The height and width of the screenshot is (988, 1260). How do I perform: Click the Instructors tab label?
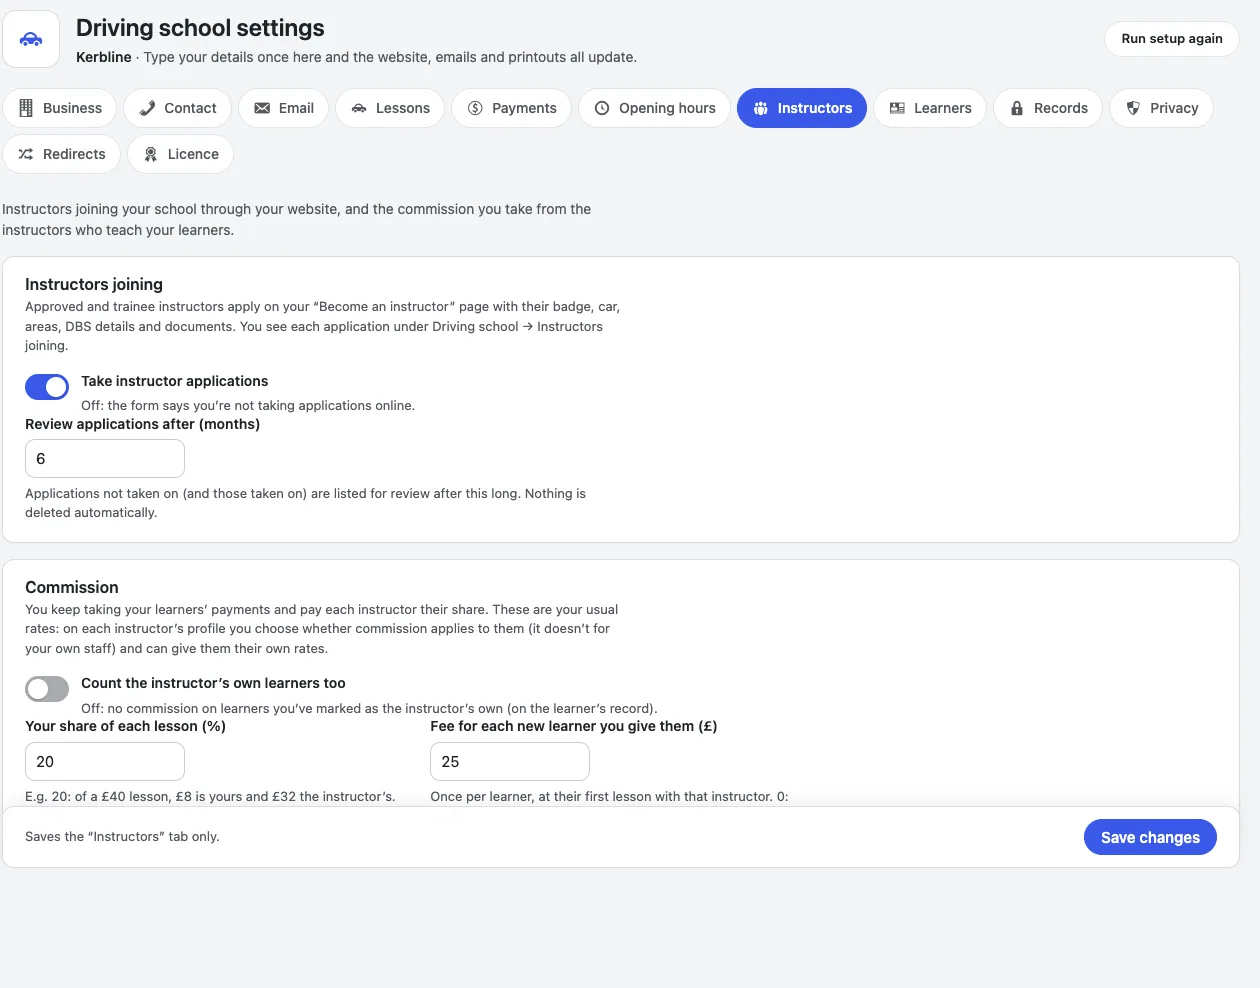[x=815, y=108]
